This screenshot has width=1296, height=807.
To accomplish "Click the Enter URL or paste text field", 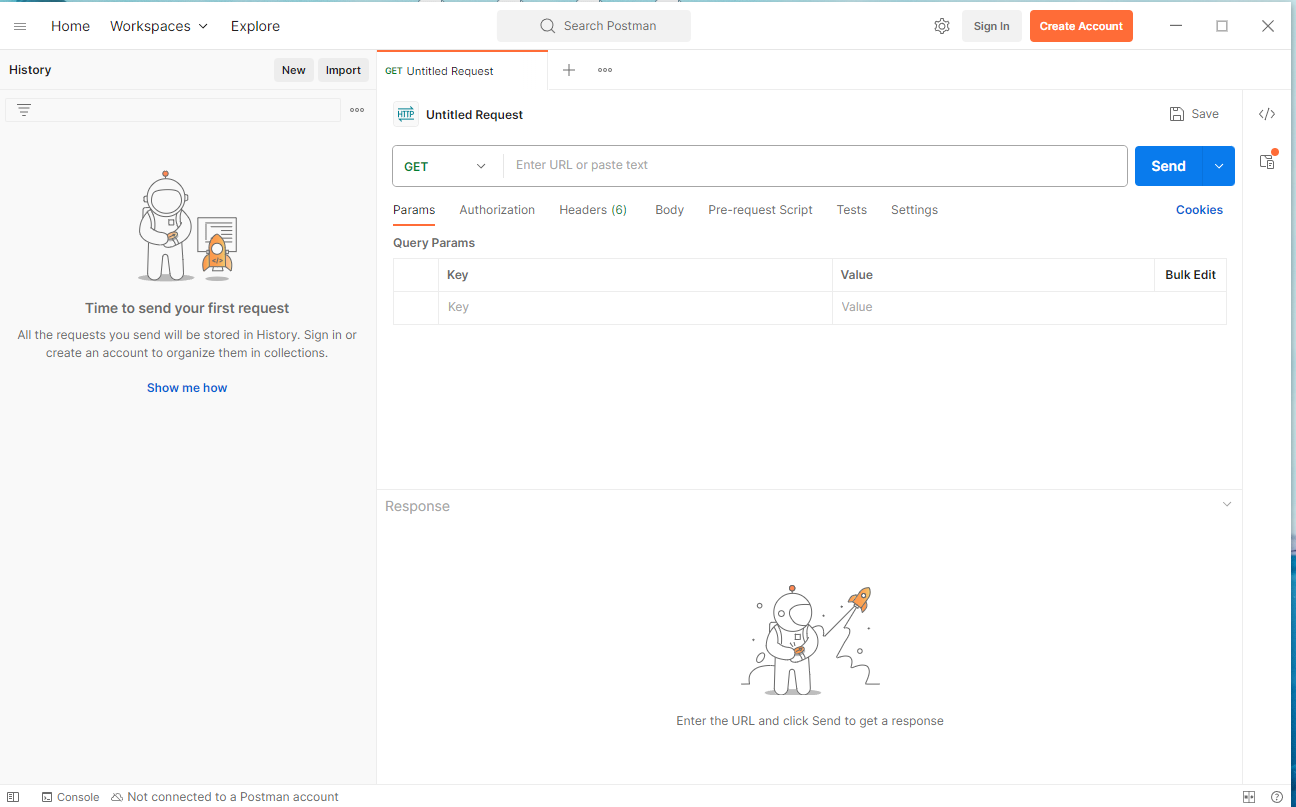I will point(815,166).
